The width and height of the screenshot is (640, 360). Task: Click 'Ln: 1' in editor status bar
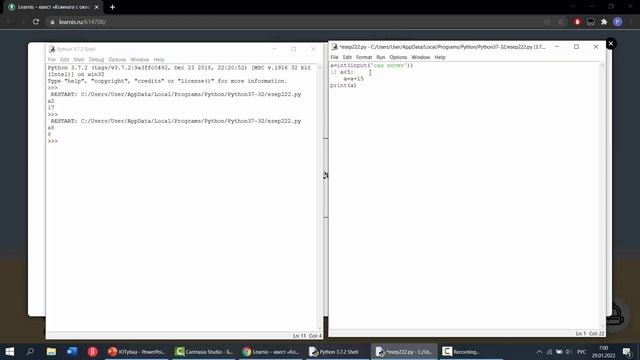point(580,333)
